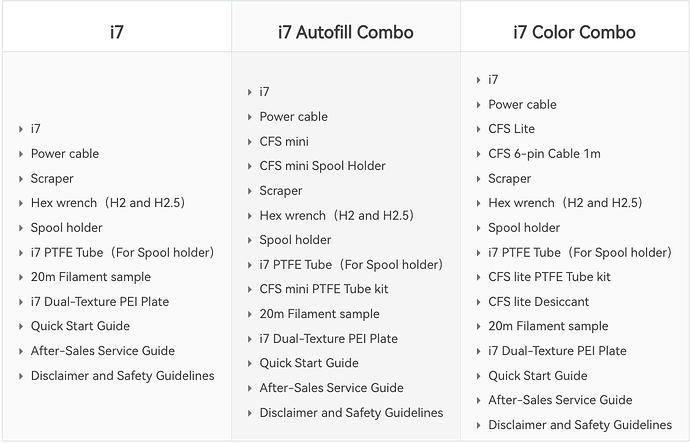Click the arrow beside CFS 6-pin Cable 1m

point(478,154)
